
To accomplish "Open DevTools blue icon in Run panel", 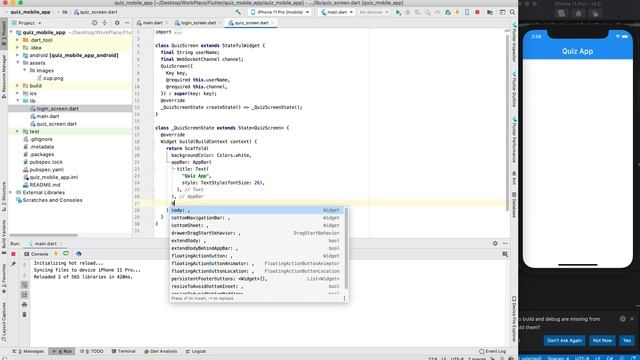I will click(x=78, y=254).
